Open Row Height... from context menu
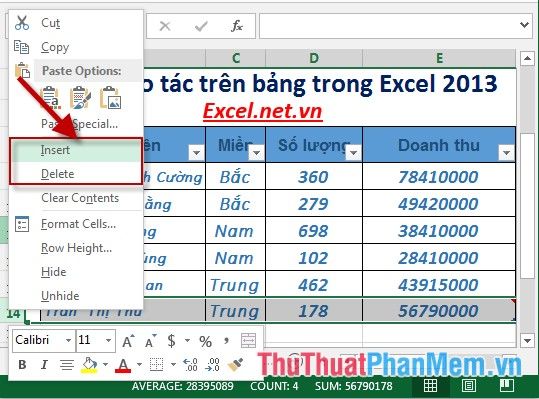This screenshot has height=399, width=539. tap(76, 248)
